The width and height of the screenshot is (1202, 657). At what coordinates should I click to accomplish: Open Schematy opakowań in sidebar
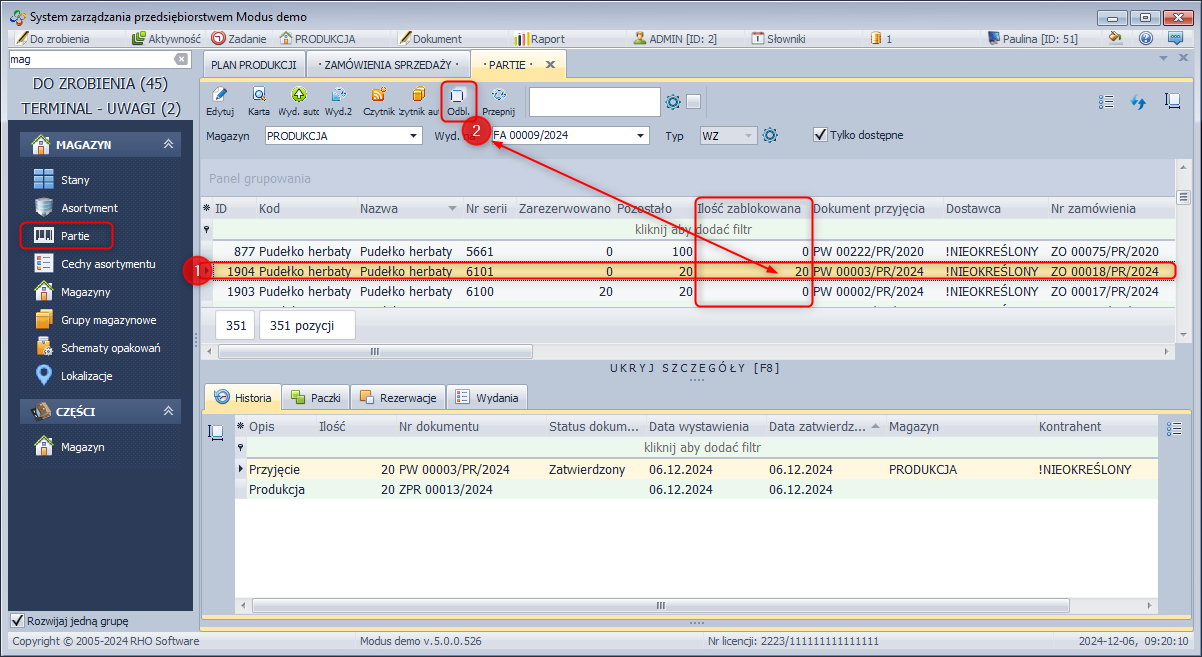(110, 348)
